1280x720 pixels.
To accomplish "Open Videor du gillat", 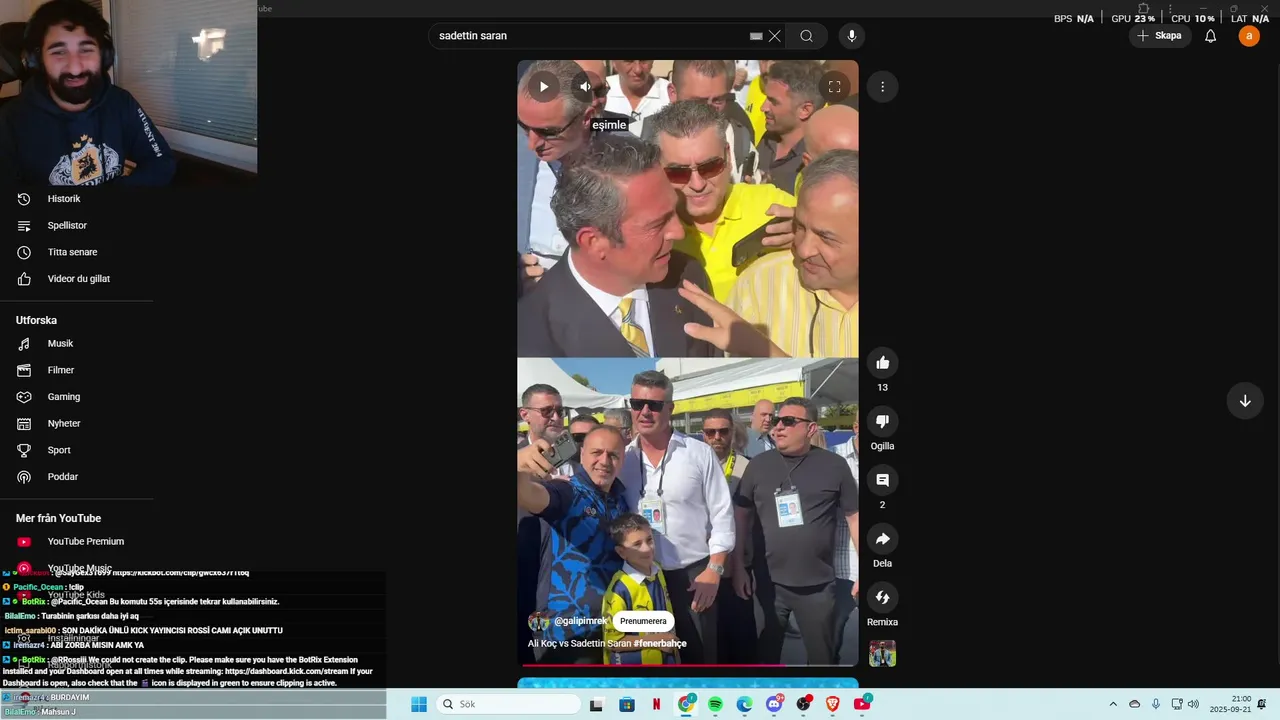I will pyautogui.click(x=77, y=279).
